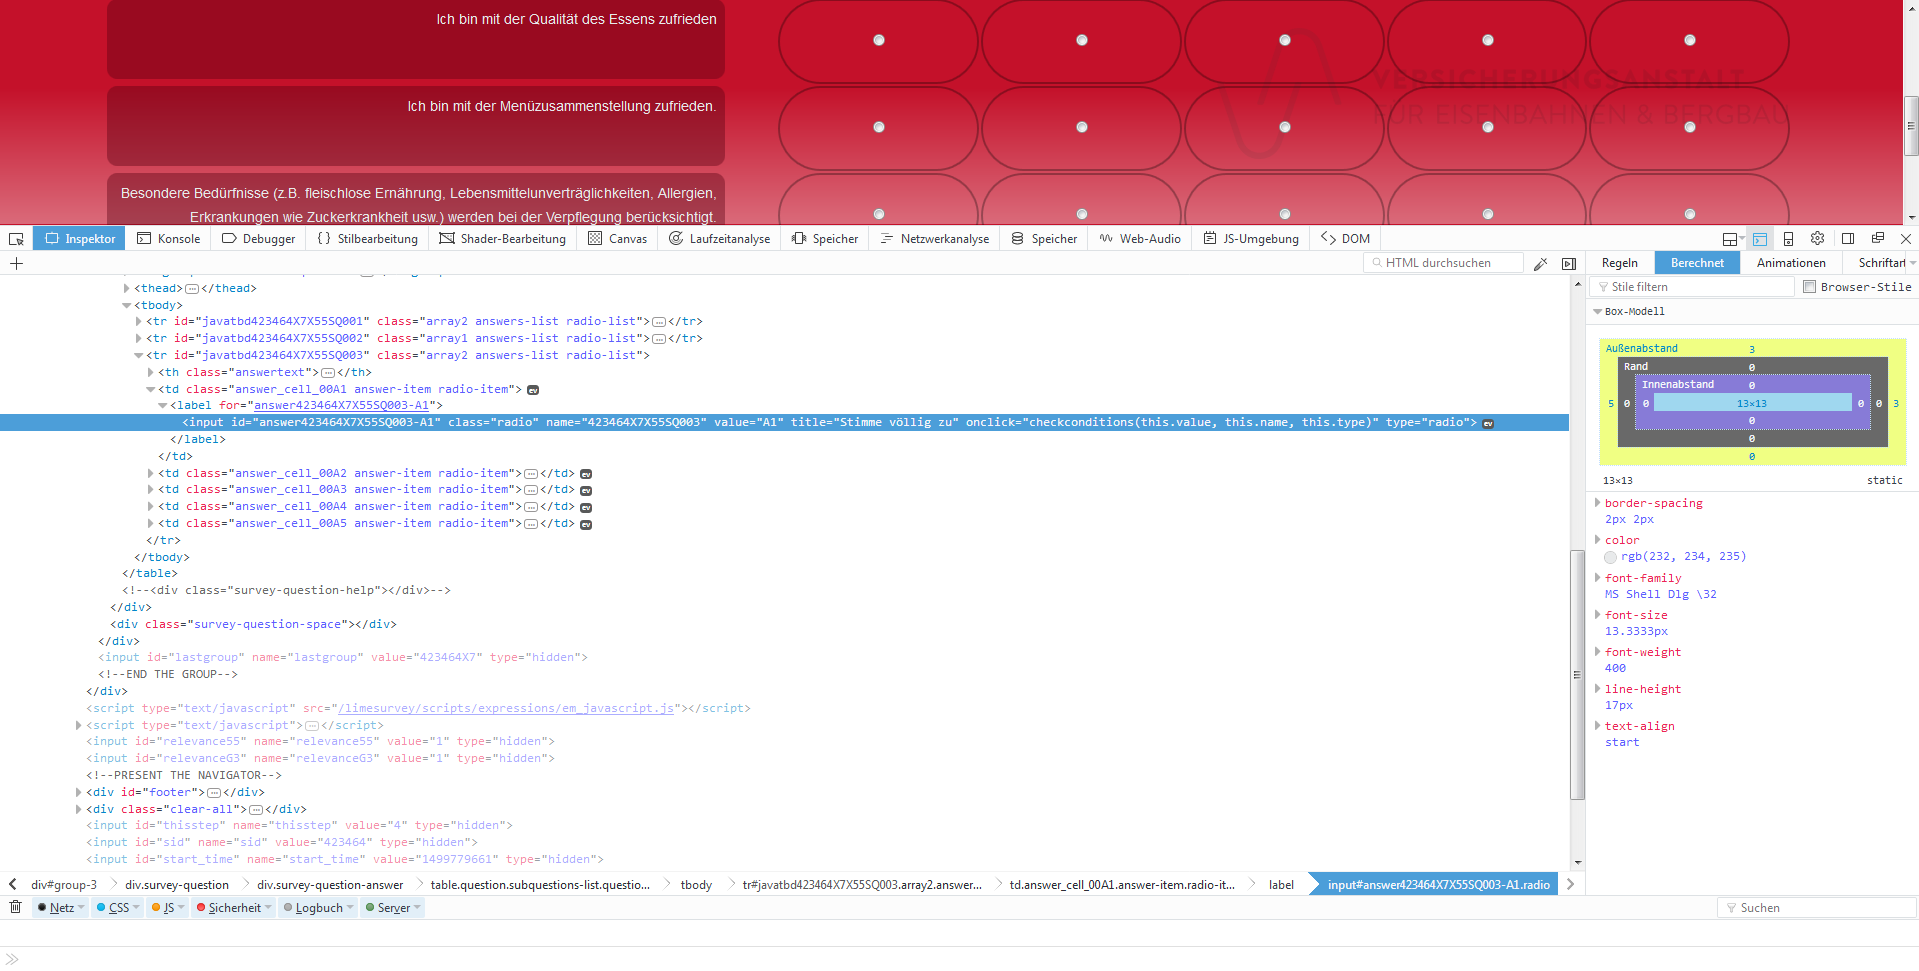Switch to the Konsole tab
This screenshot has width=1919, height=971.
[169, 239]
